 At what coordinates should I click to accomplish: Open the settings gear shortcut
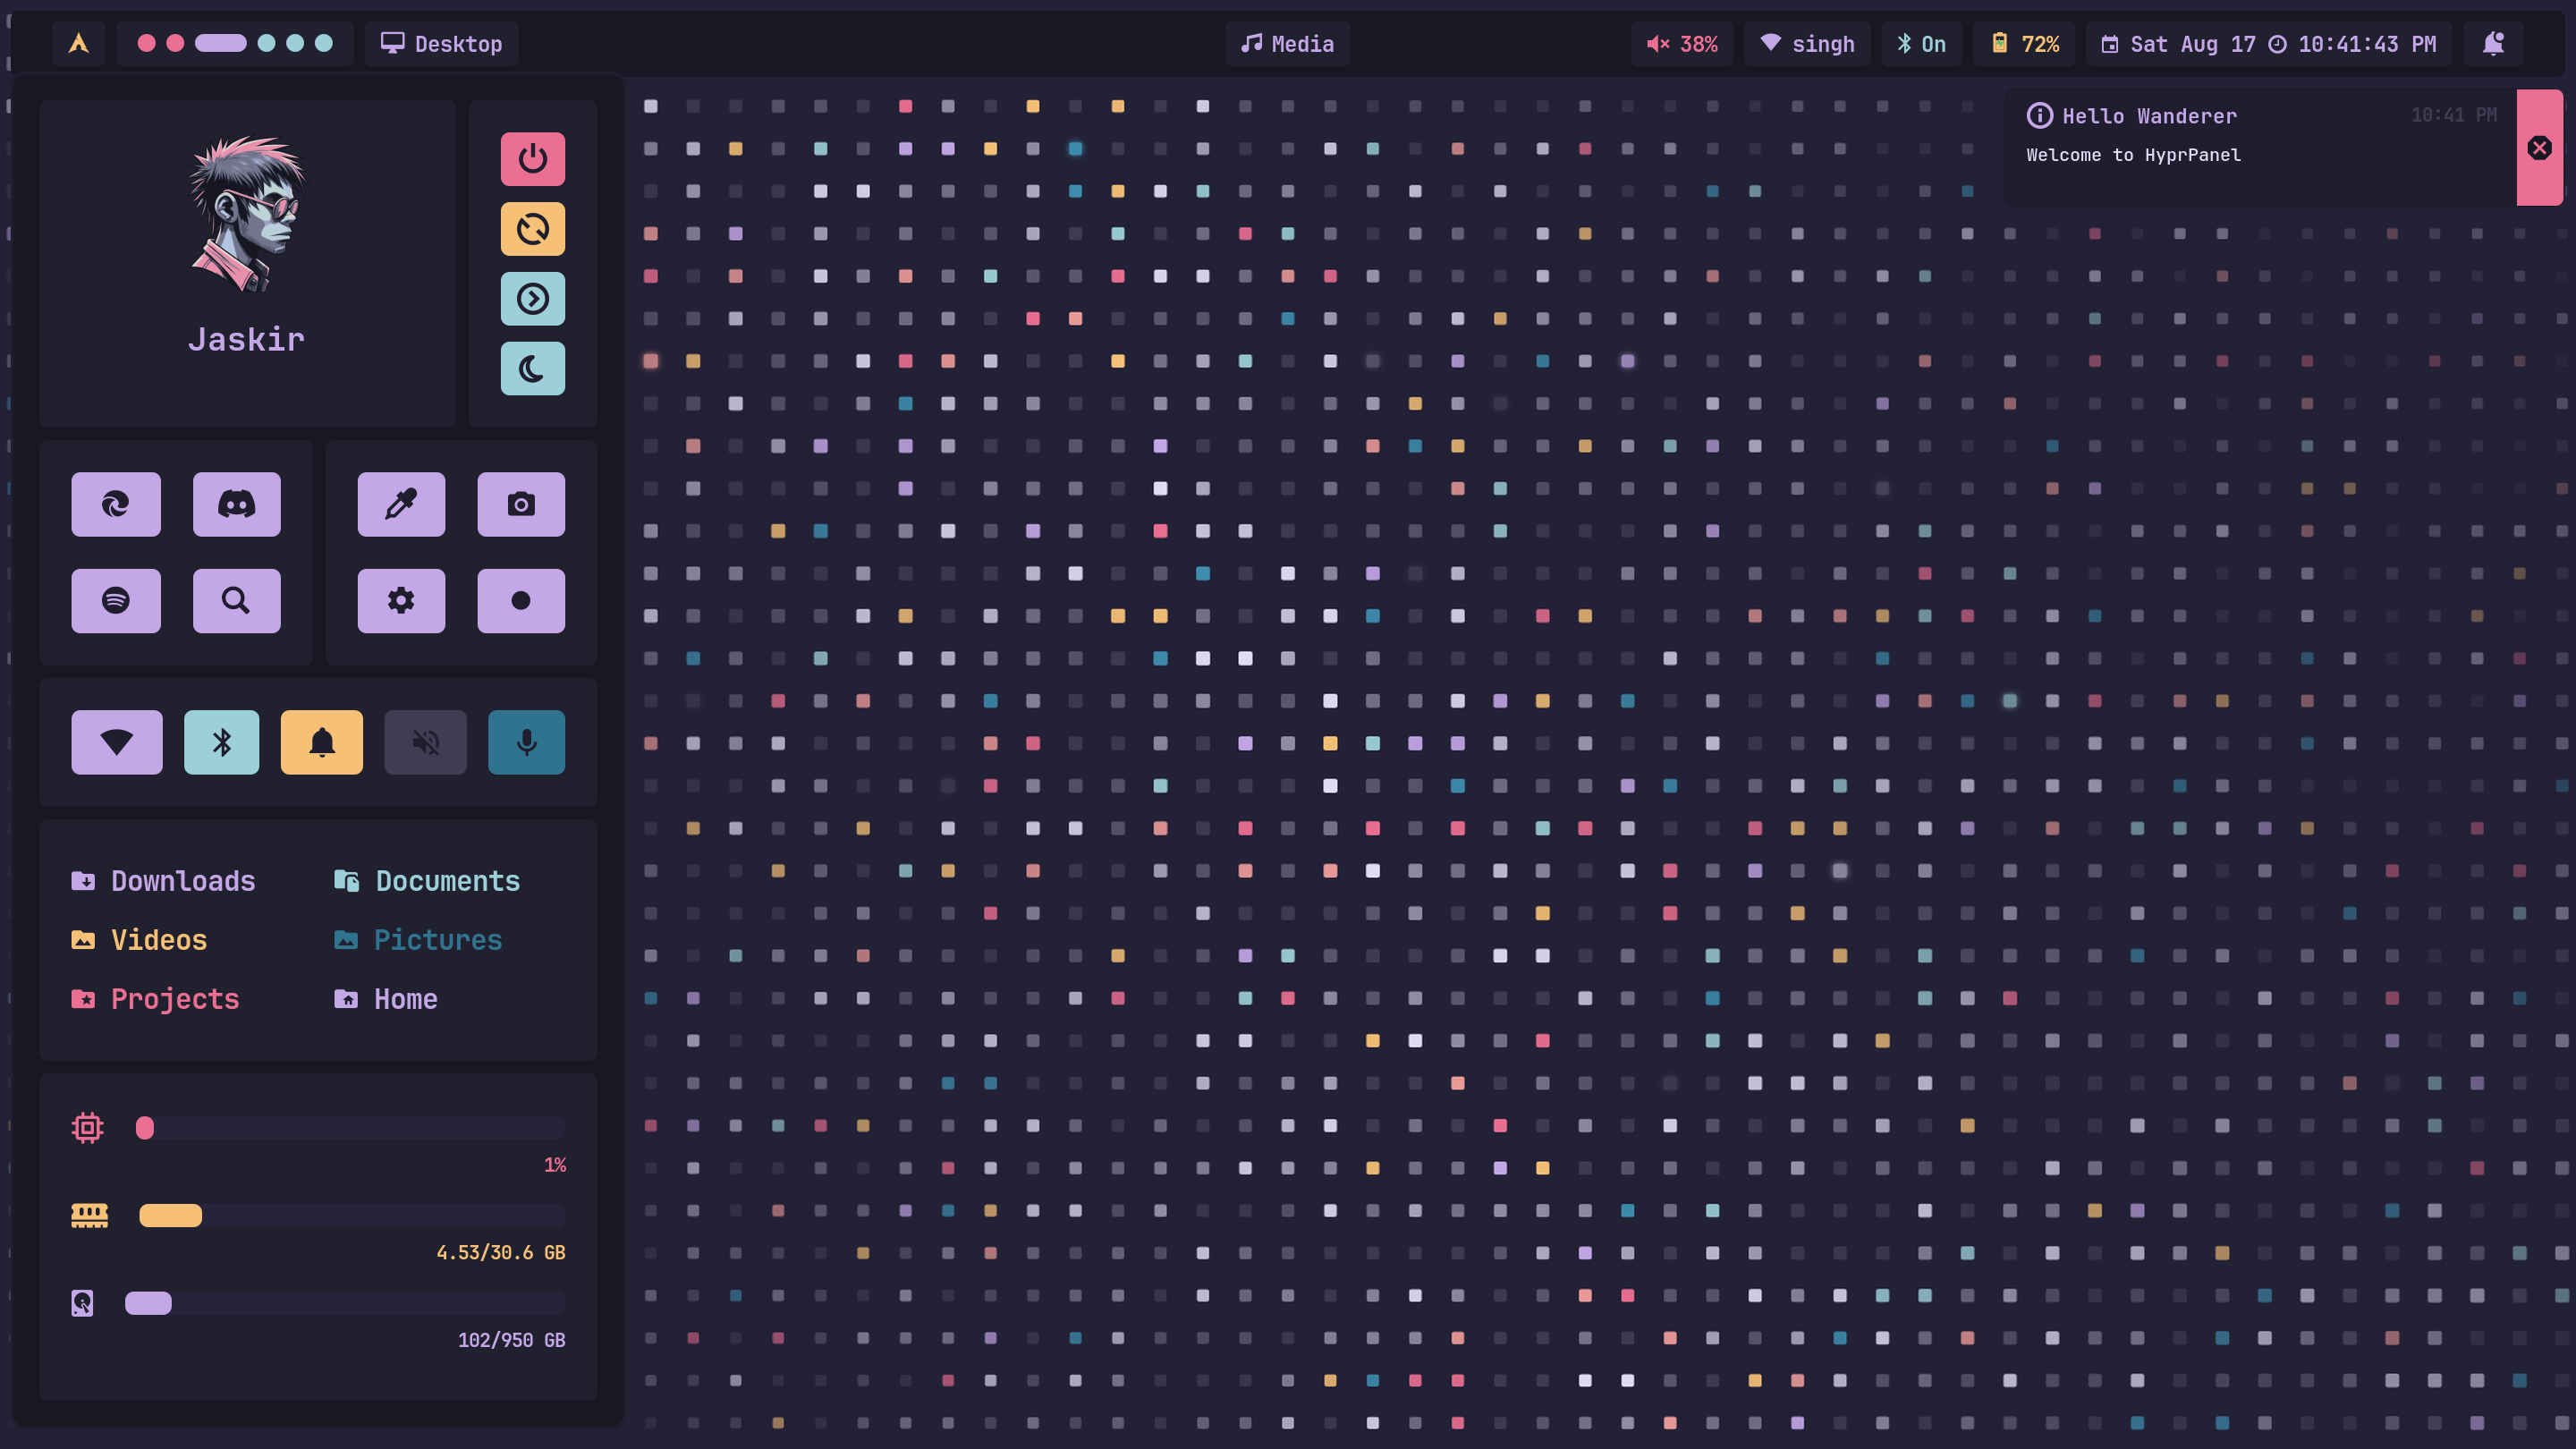tap(401, 601)
